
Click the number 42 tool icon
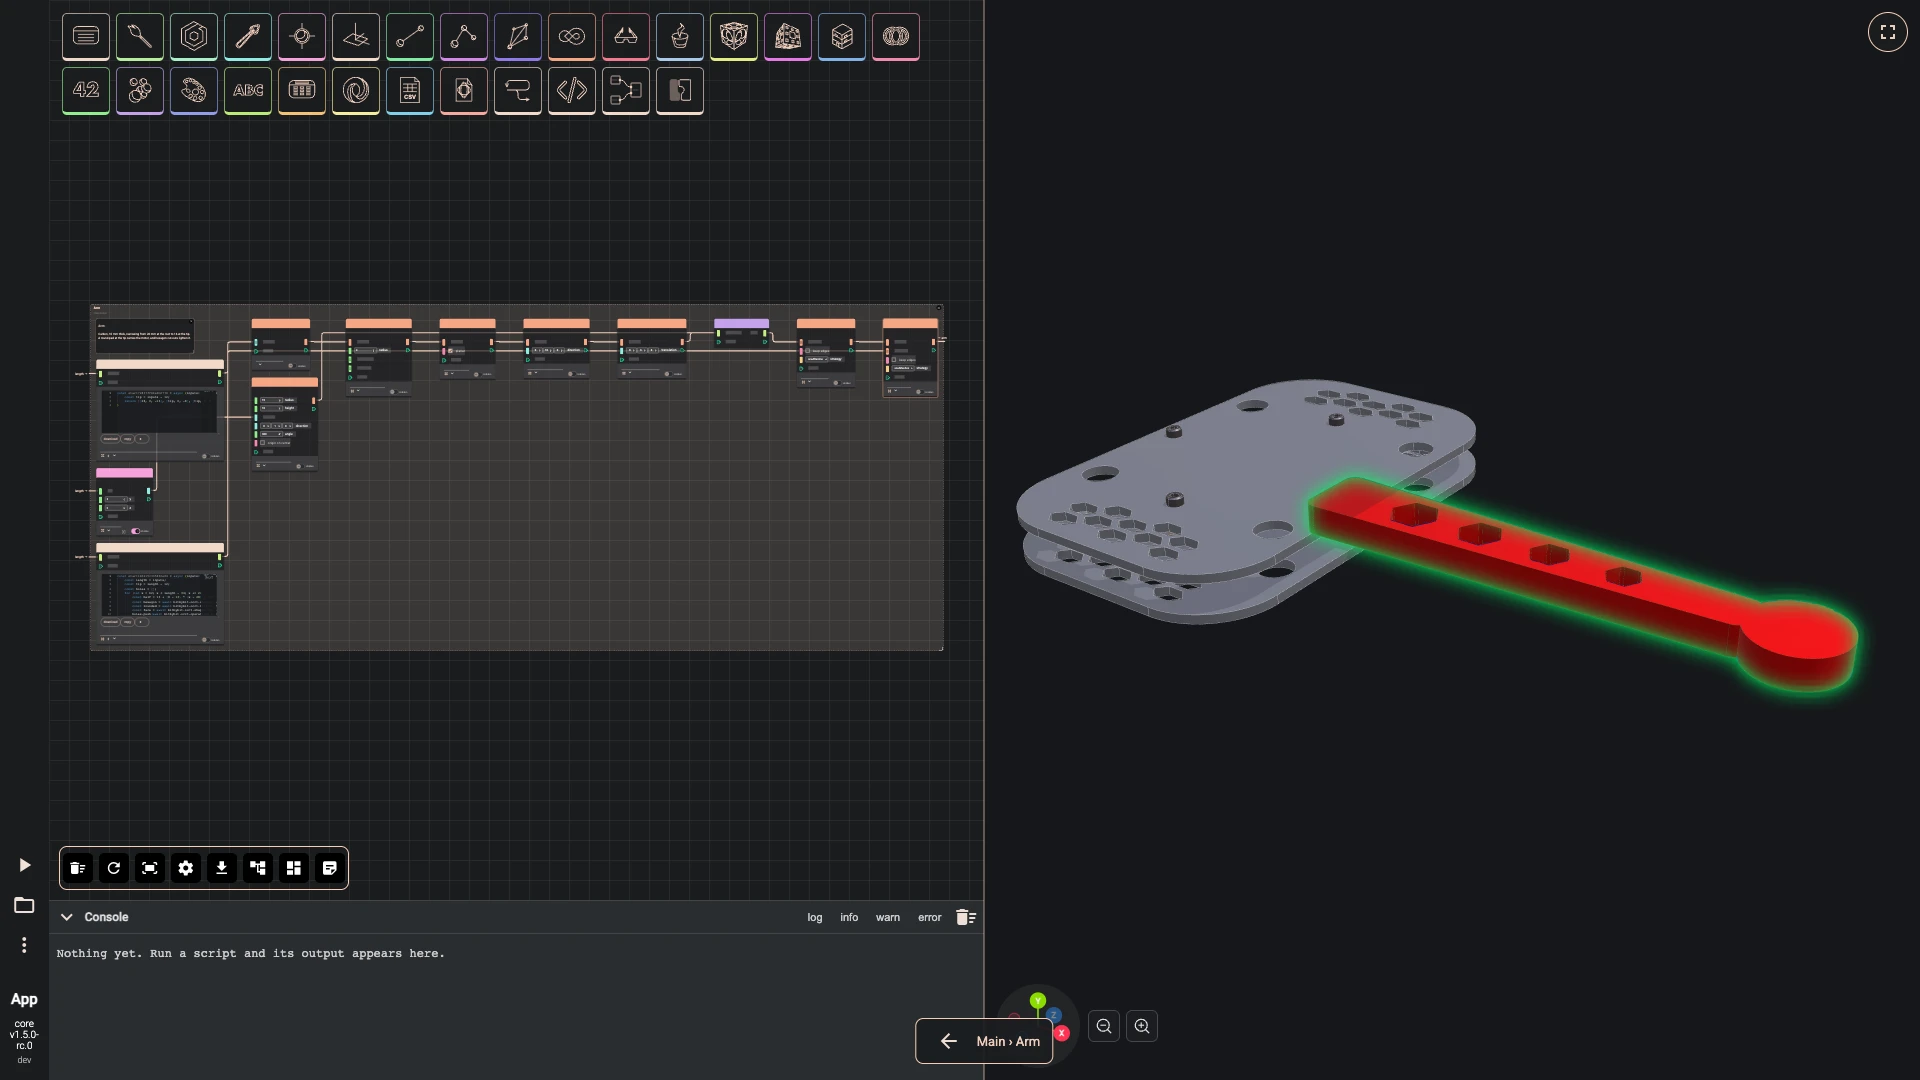point(86,91)
